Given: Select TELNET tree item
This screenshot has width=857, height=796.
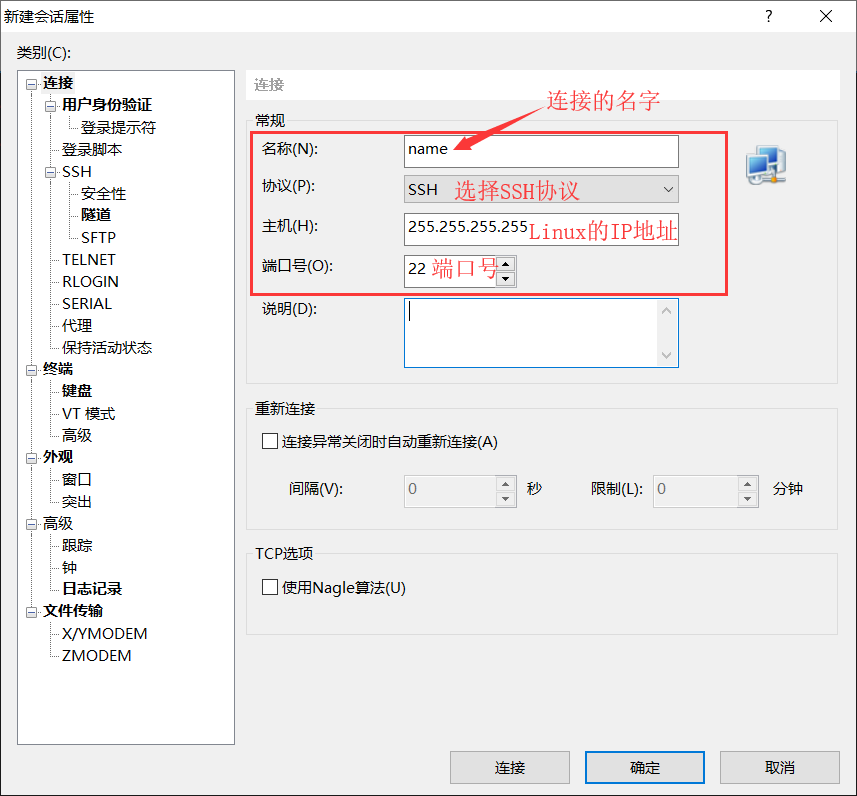Looking at the screenshot, I should 89,259.
